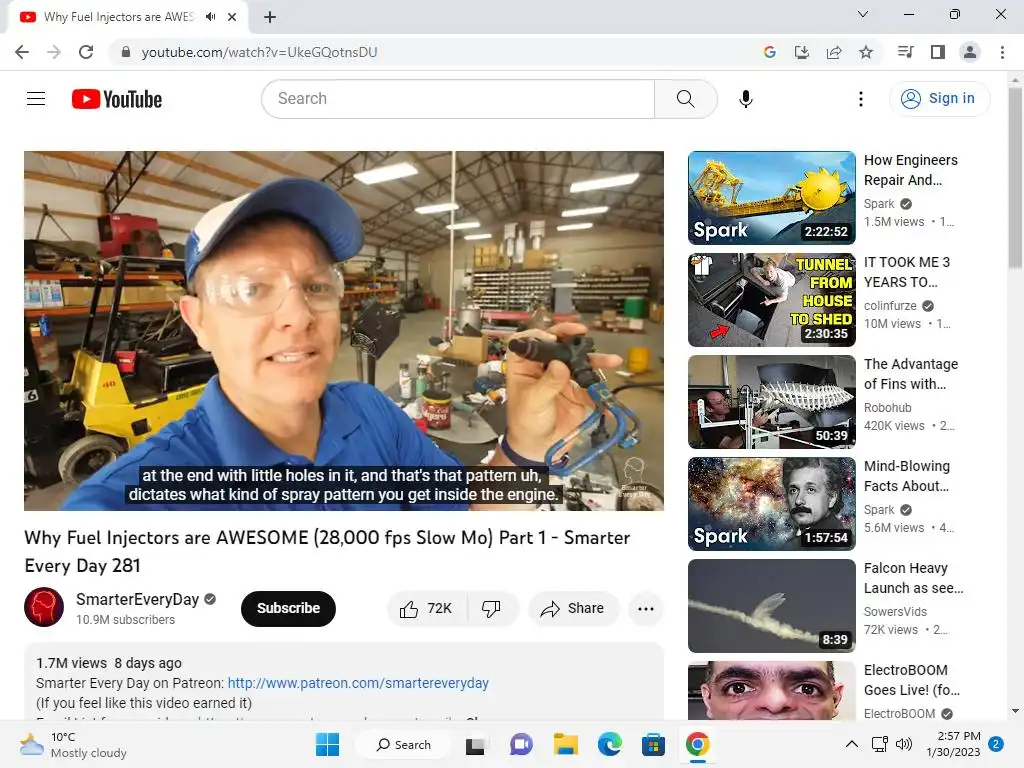Click the Share button
Viewport: 1024px width, 768px height.
point(572,609)
